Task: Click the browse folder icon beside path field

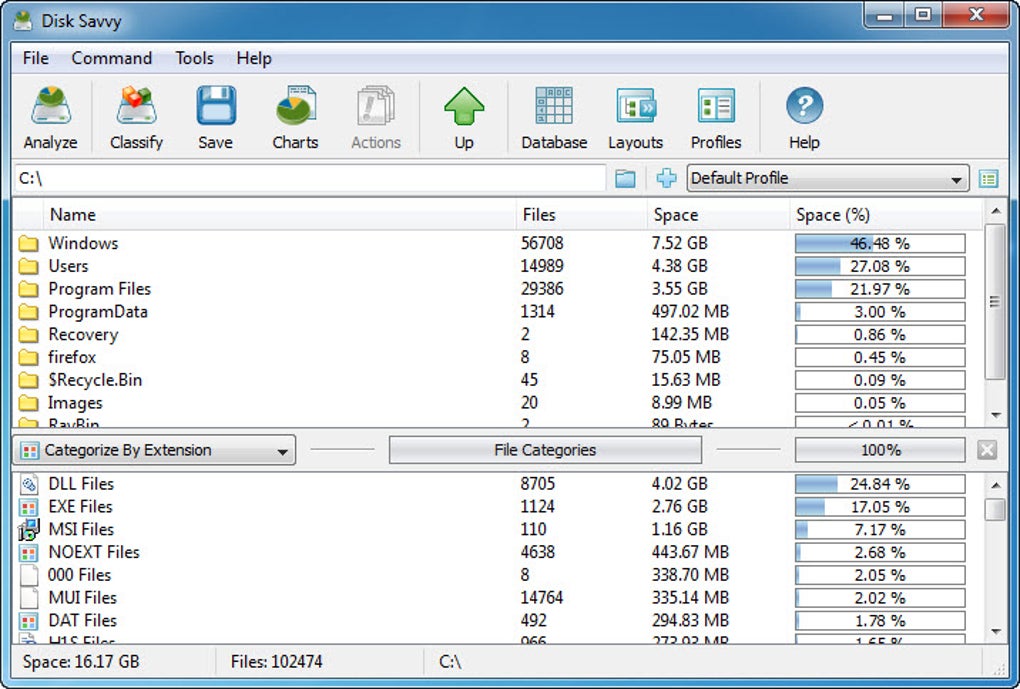Action: click(x=625, y=178)
